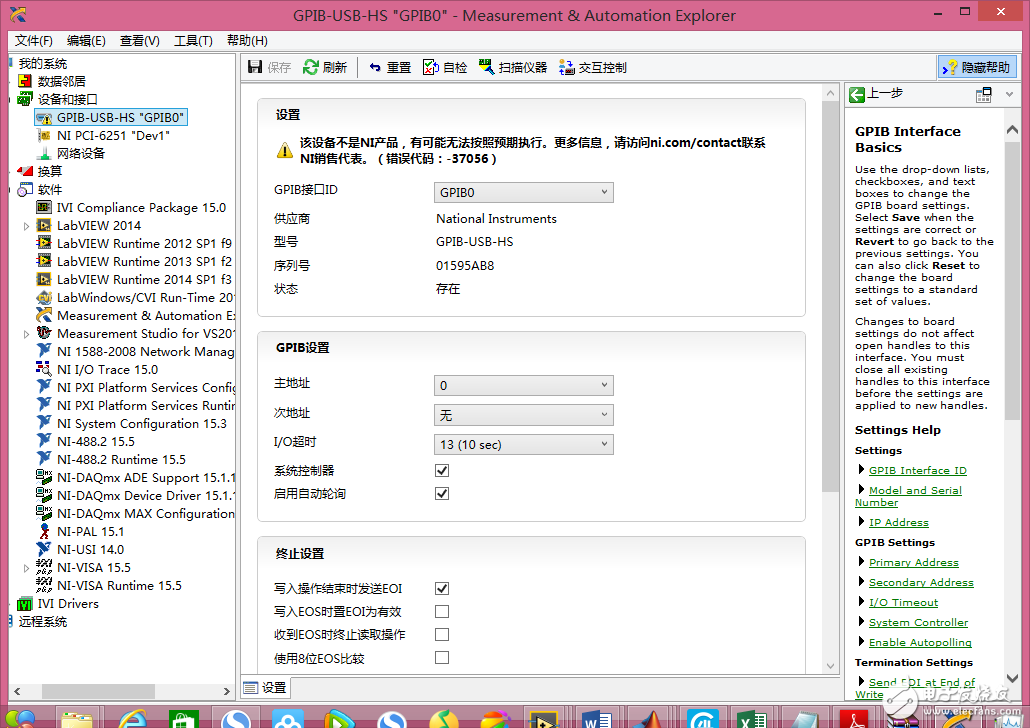Click the Save (保存) floppy disk icon
This screenshot has height=728, width=1030.
(255, 67)
